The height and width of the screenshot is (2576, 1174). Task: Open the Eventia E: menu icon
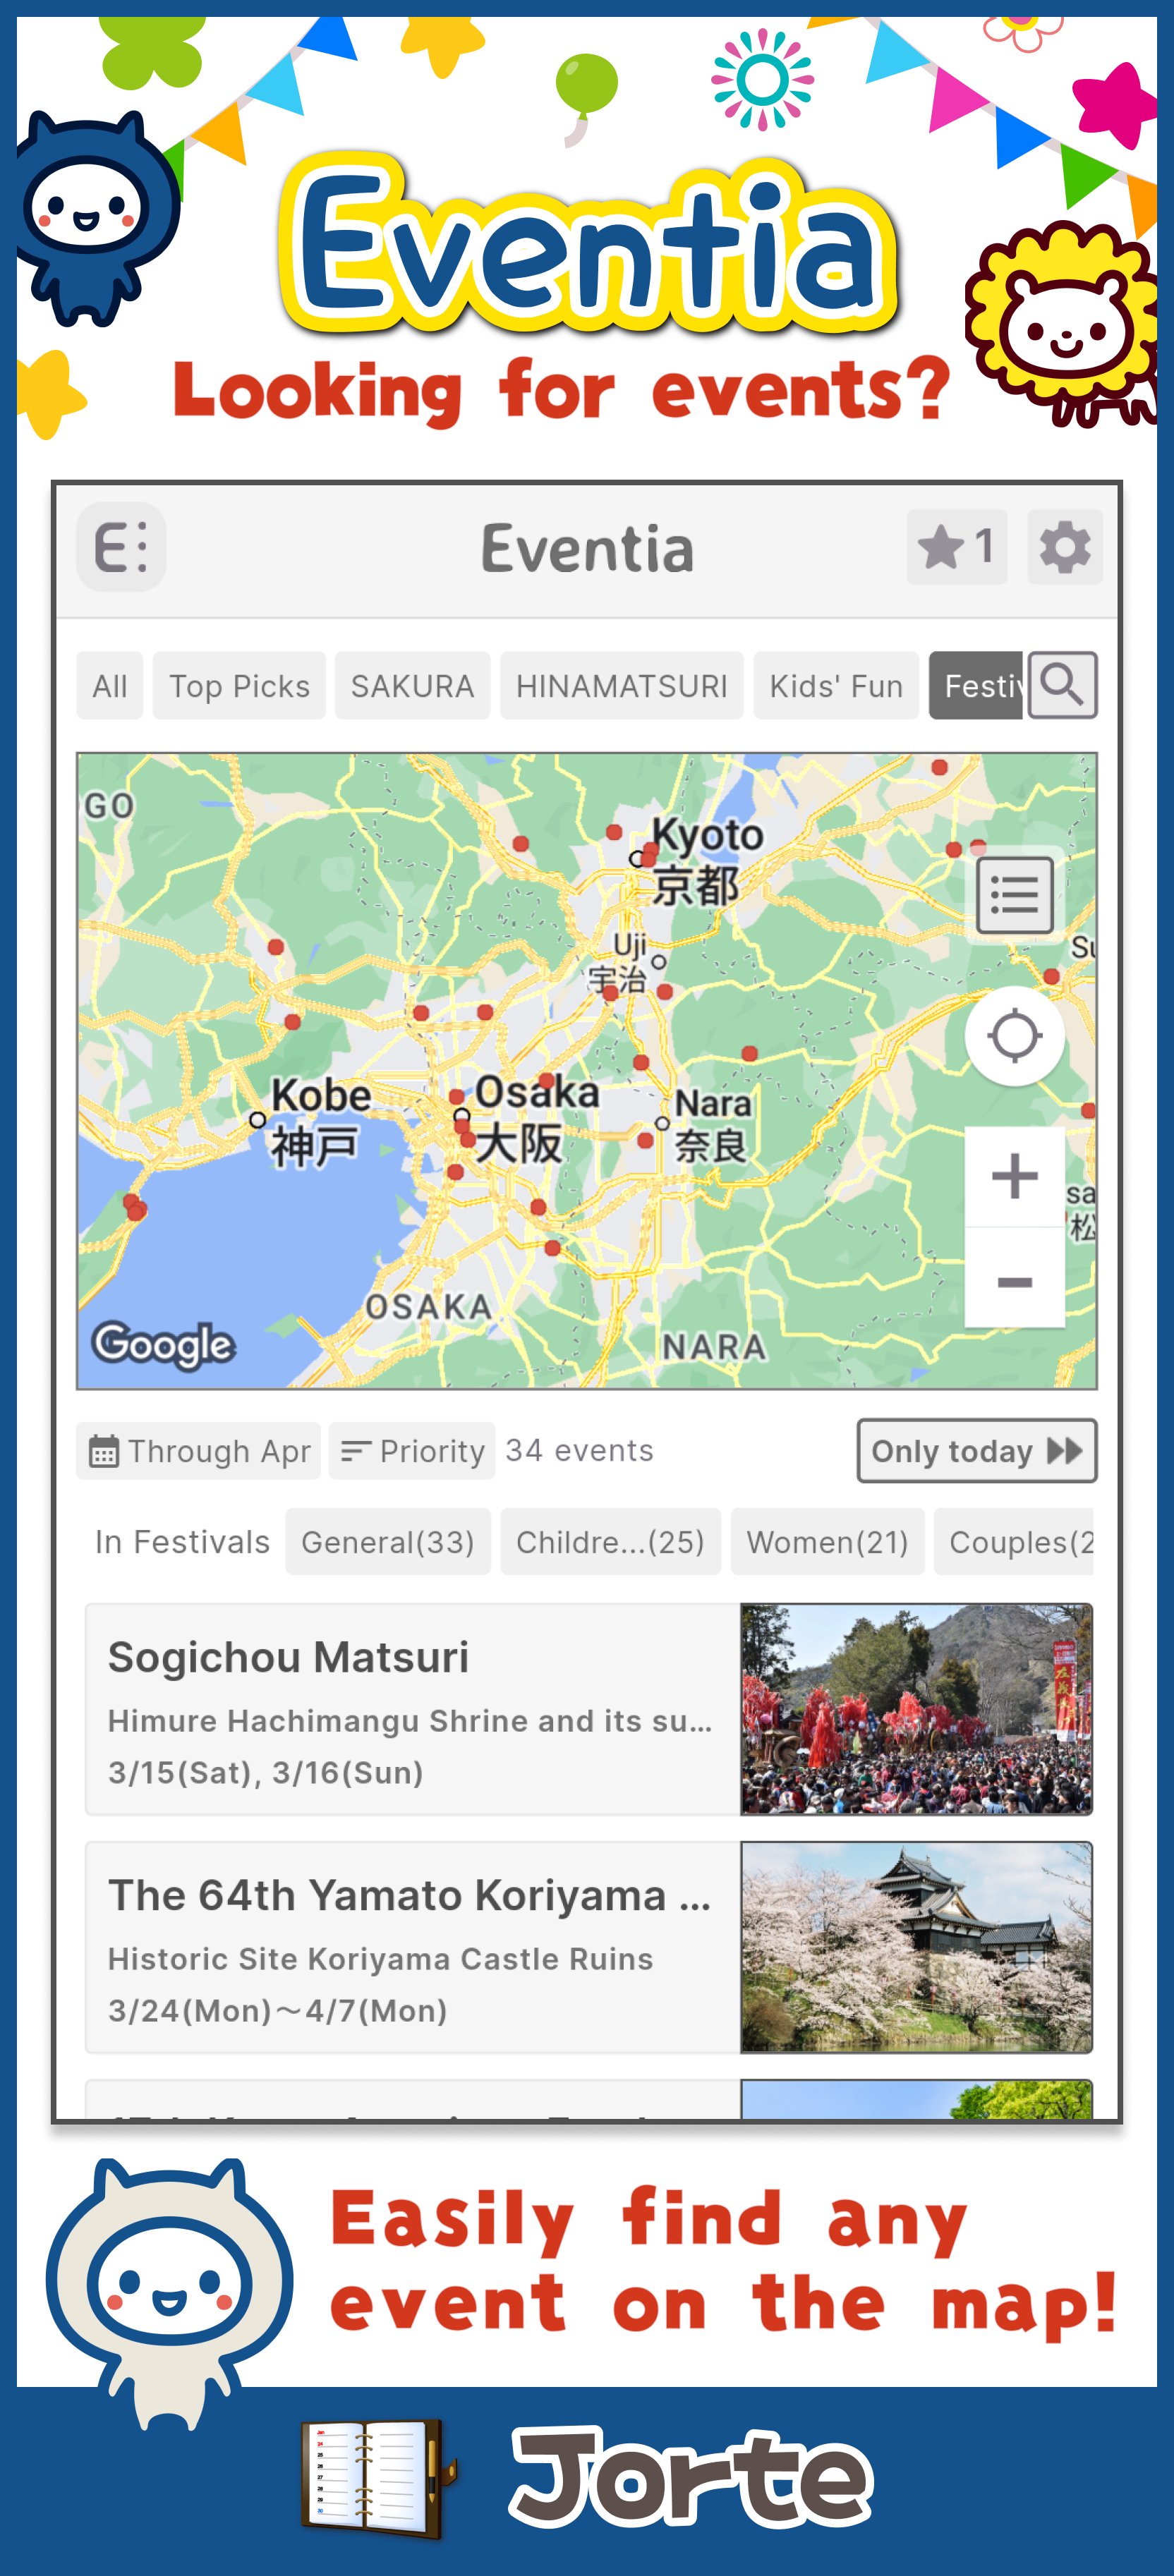click(121, 547)
